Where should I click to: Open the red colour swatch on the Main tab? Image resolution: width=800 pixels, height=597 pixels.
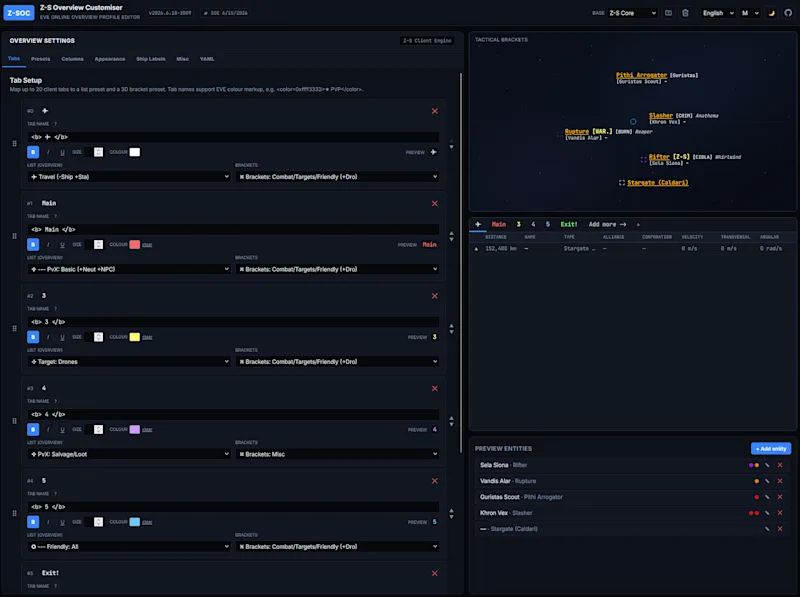134,244
